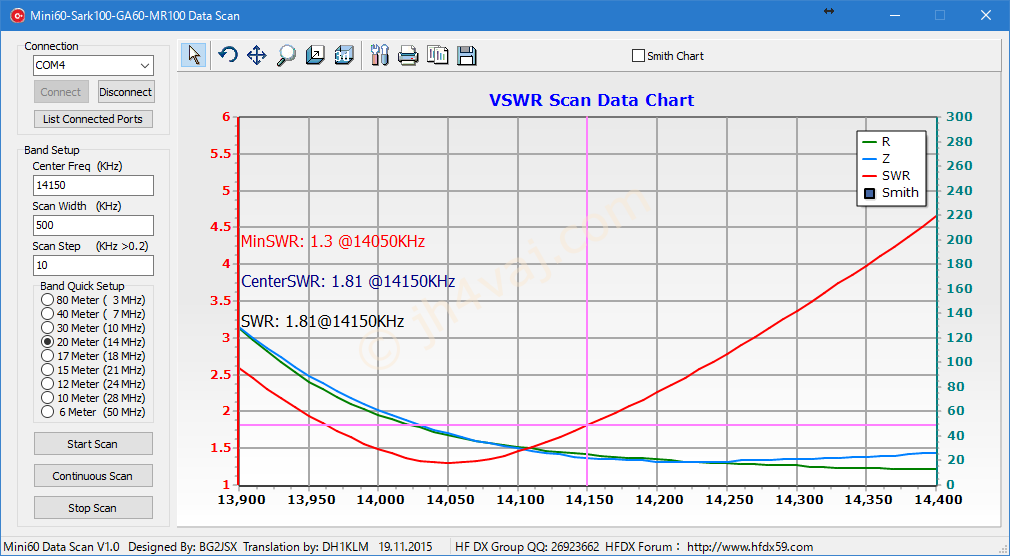Toggle the 3D view icon

(x=344, y=55)
